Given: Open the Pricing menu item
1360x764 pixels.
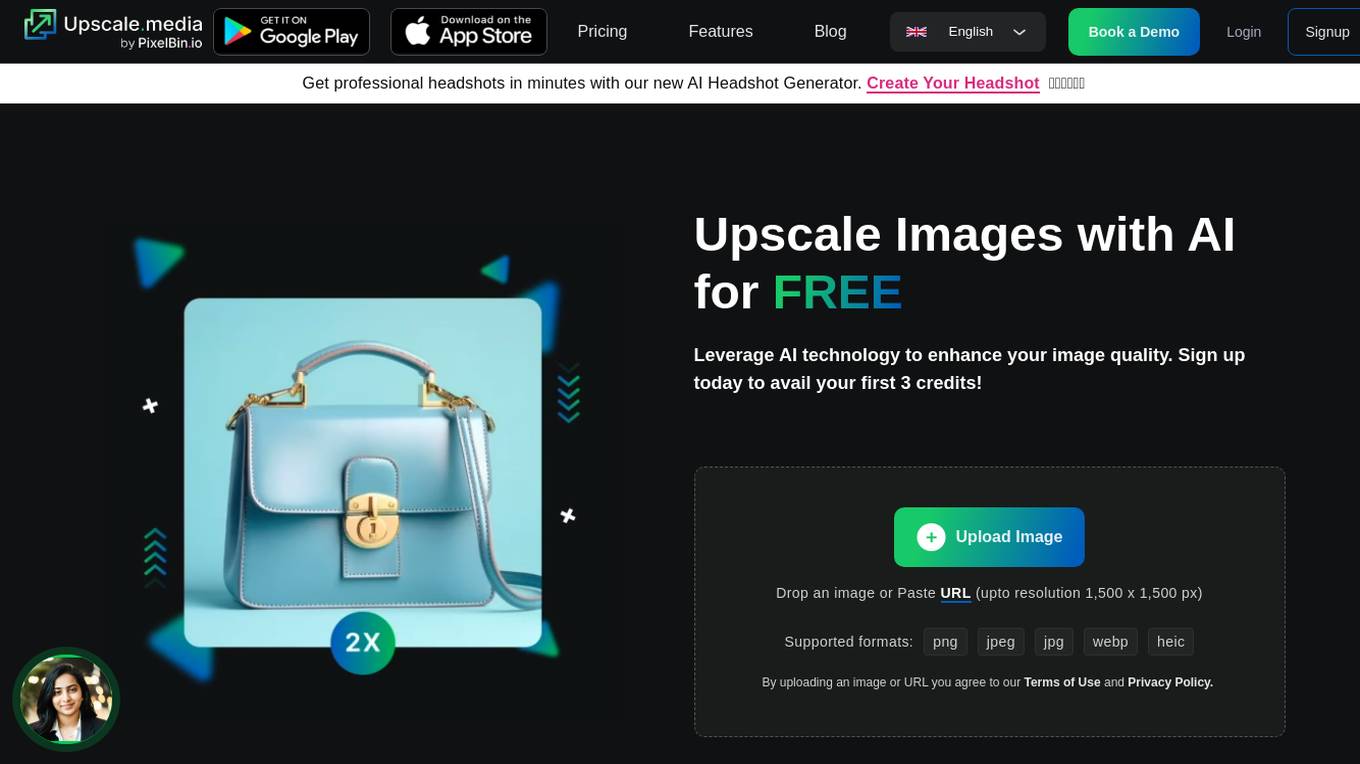Looking at the screenshot, I should click(x=602, y=32).
